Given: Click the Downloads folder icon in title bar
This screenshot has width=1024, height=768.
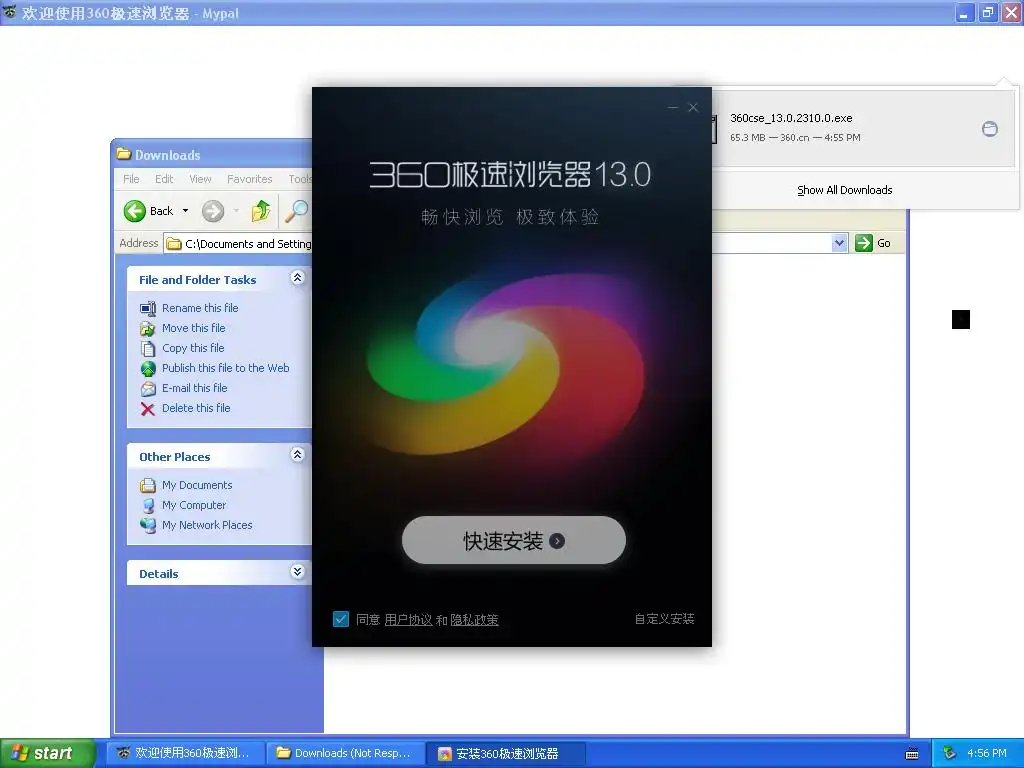Looking at the screenshot, I should [x=123, y=154].
